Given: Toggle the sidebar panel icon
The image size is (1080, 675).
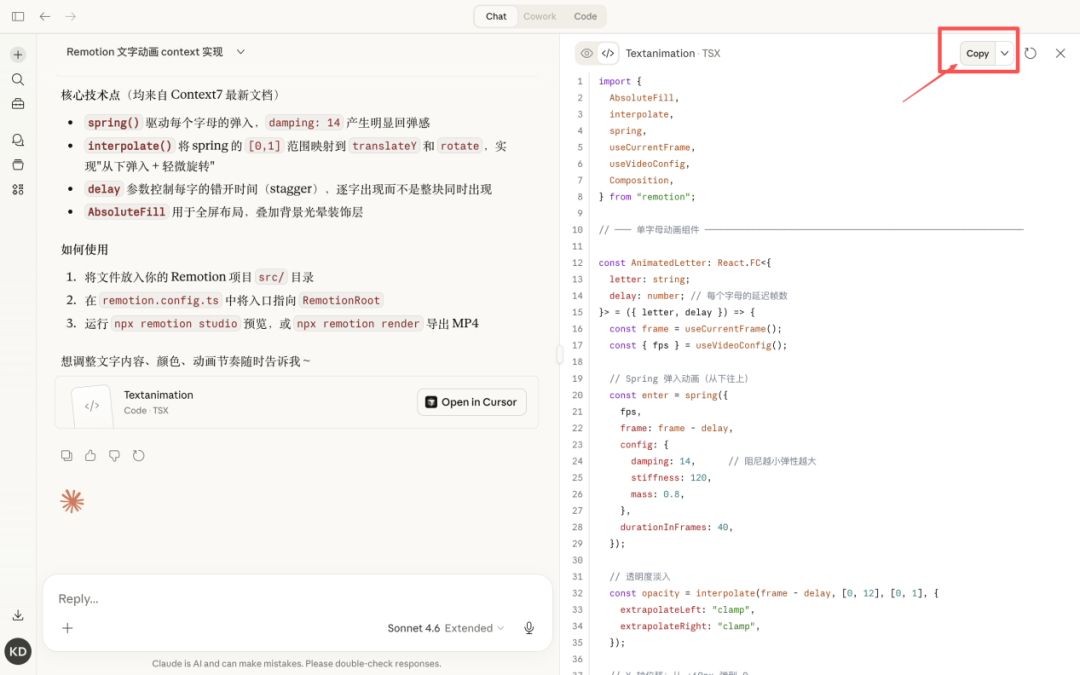Looking at the screenshot, I should point(18,16).
